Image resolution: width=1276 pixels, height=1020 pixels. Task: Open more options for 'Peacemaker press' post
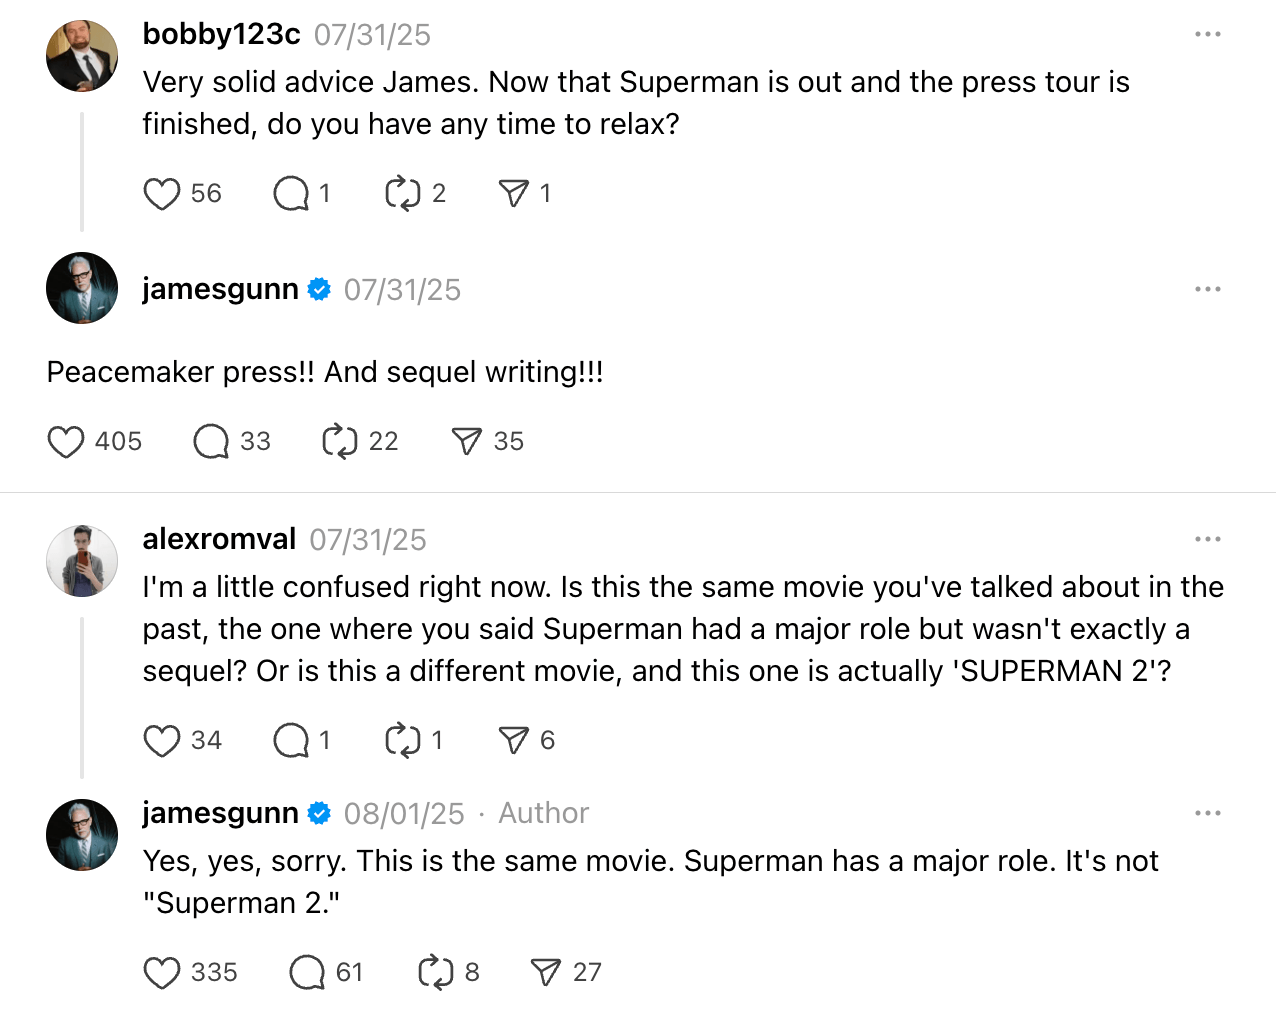[1207, 290]
